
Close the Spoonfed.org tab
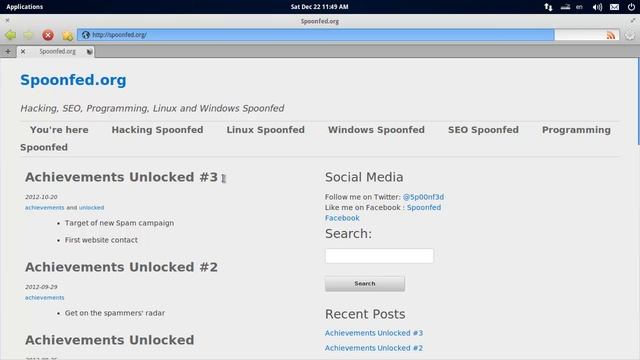(23, 51)
